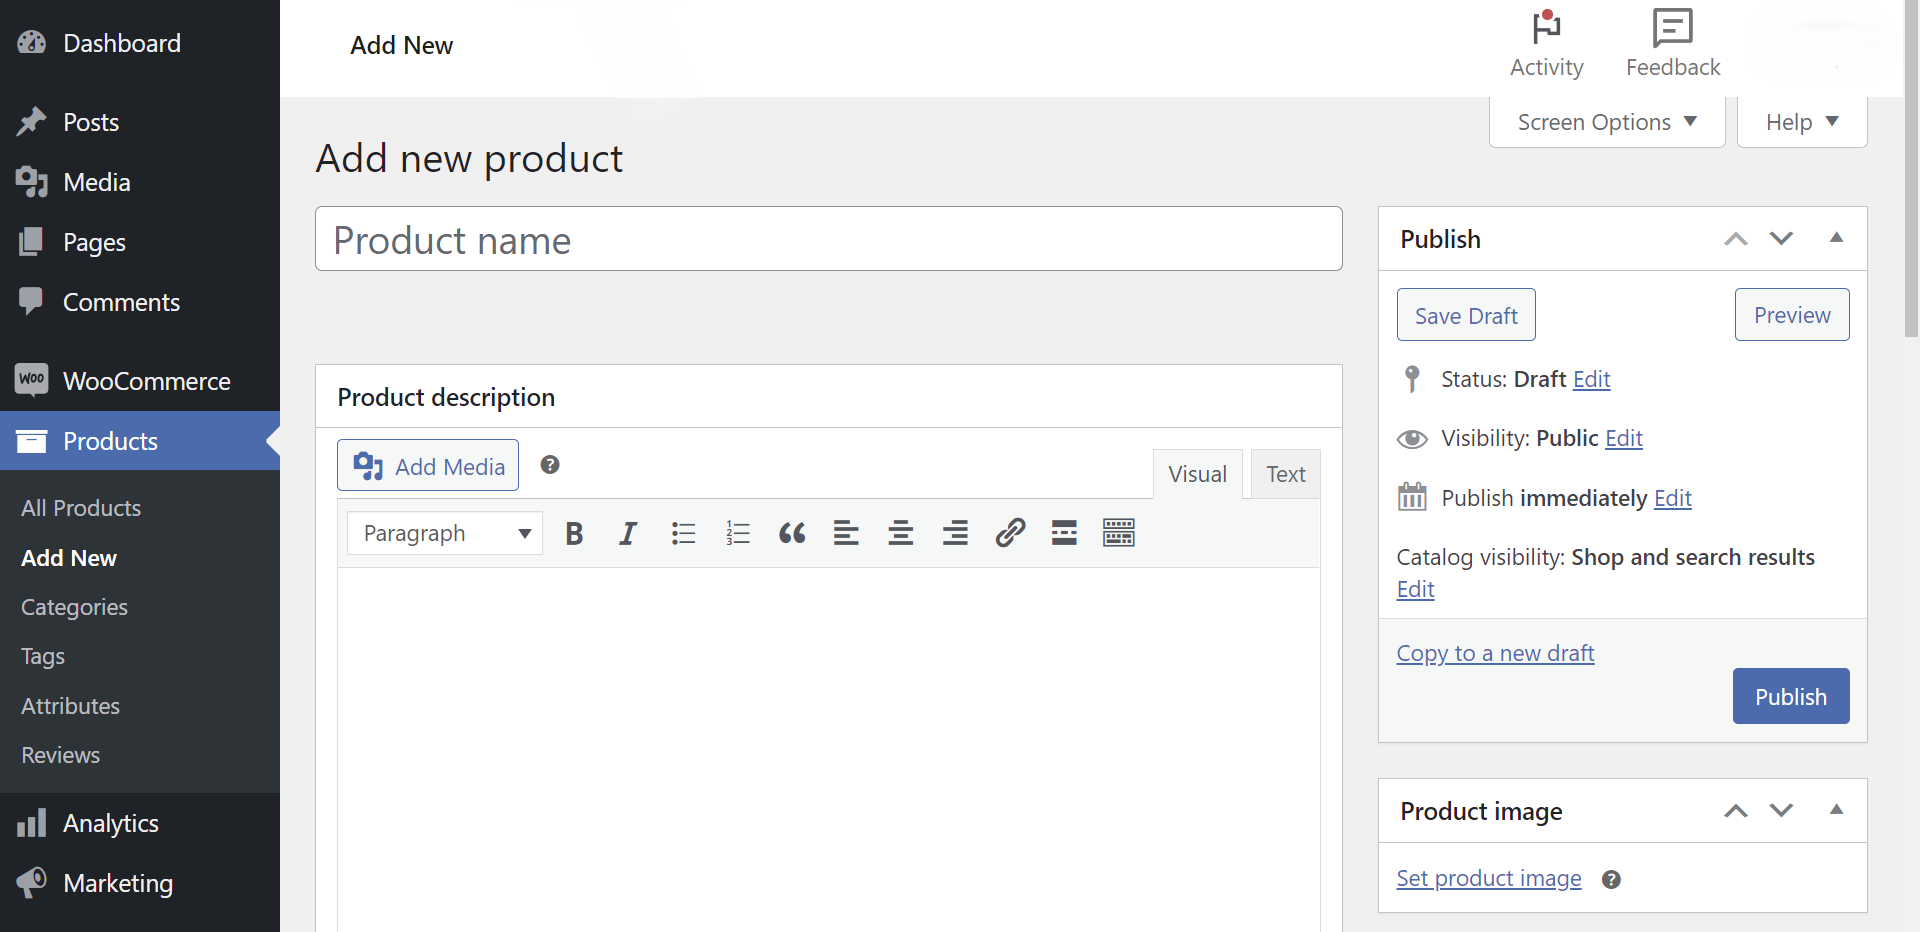
Task: Move the Product image box up
Action: 1736,811
